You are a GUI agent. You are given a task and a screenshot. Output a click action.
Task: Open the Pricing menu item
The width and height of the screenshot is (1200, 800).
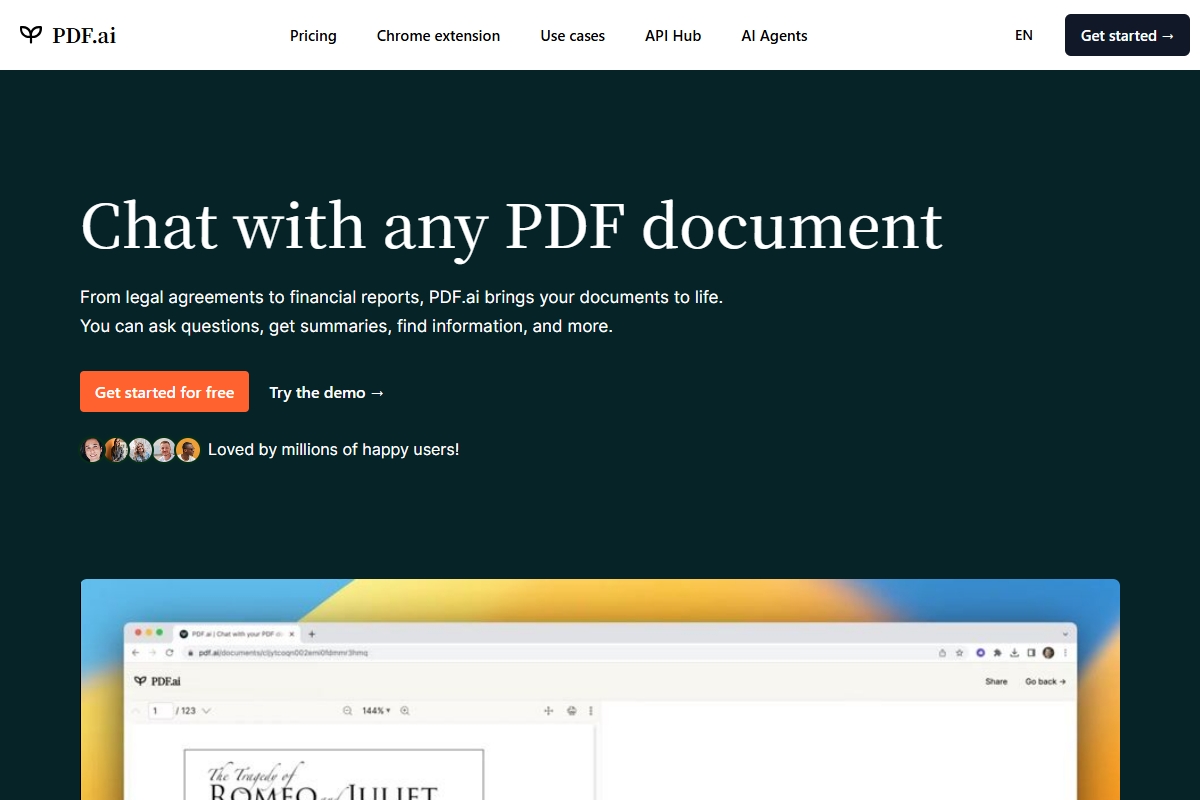click(313, 35)
